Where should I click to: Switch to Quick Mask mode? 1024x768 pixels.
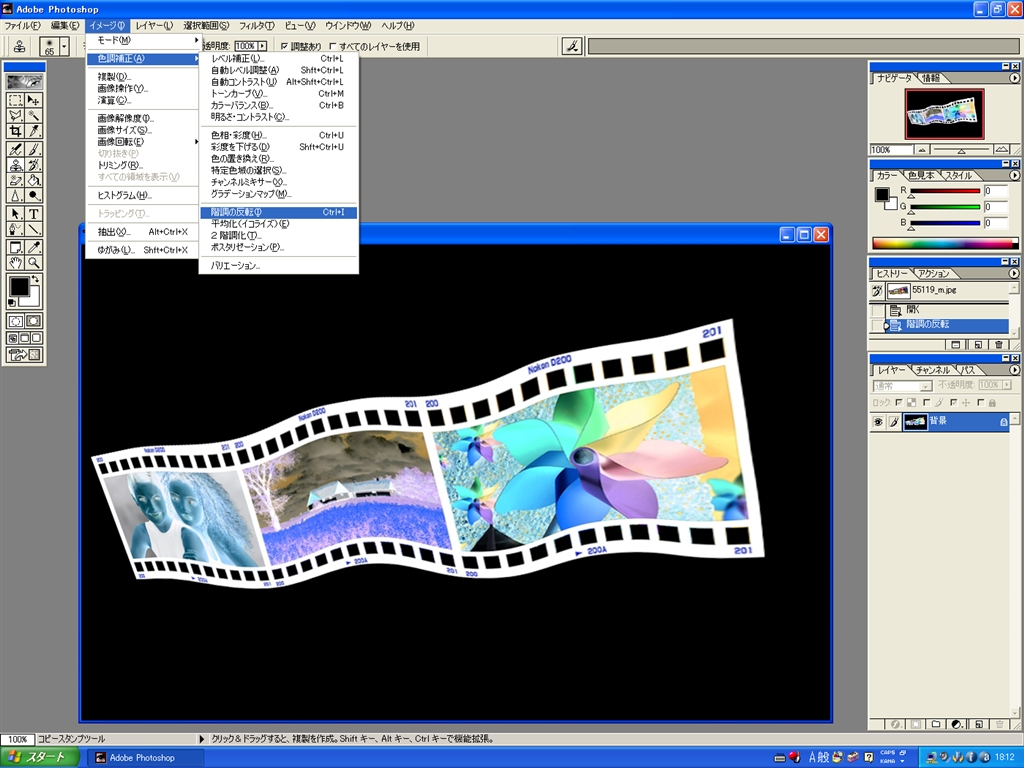point(33,321)
